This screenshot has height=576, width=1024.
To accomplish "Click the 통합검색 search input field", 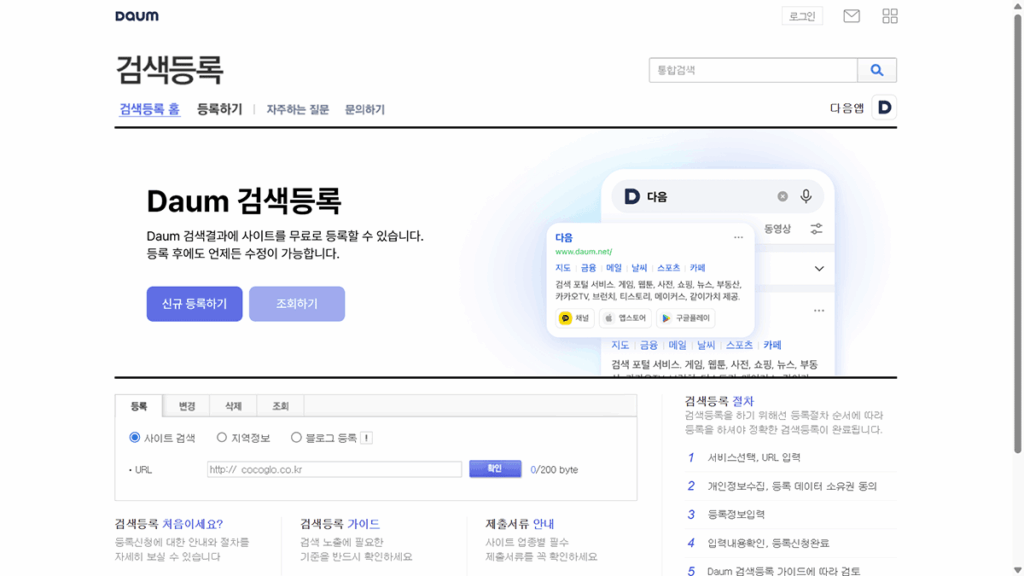I will 753,70.
